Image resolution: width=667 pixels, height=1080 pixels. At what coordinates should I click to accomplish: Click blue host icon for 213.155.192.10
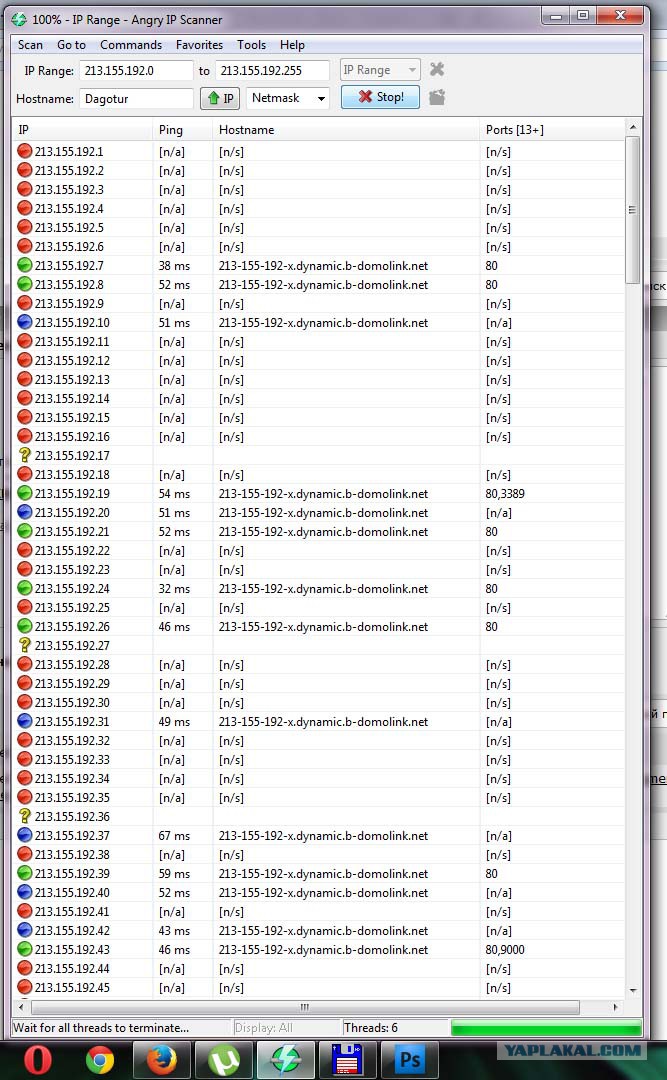click(x=25, y=322)
